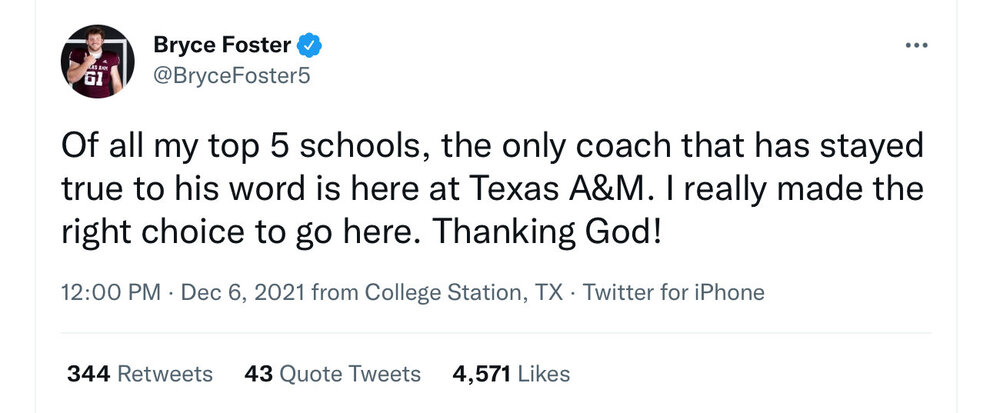
Task: Click the Twitter for iPhone source link
Action: [673, 293]
